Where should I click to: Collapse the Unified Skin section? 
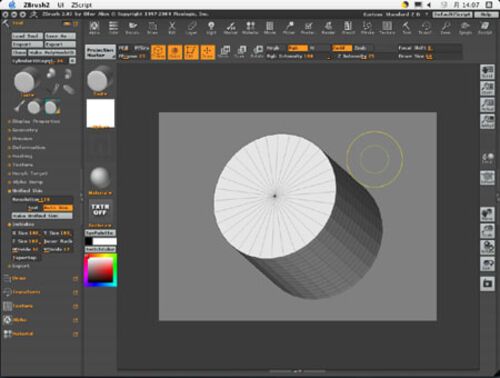[x=25, y=191]
